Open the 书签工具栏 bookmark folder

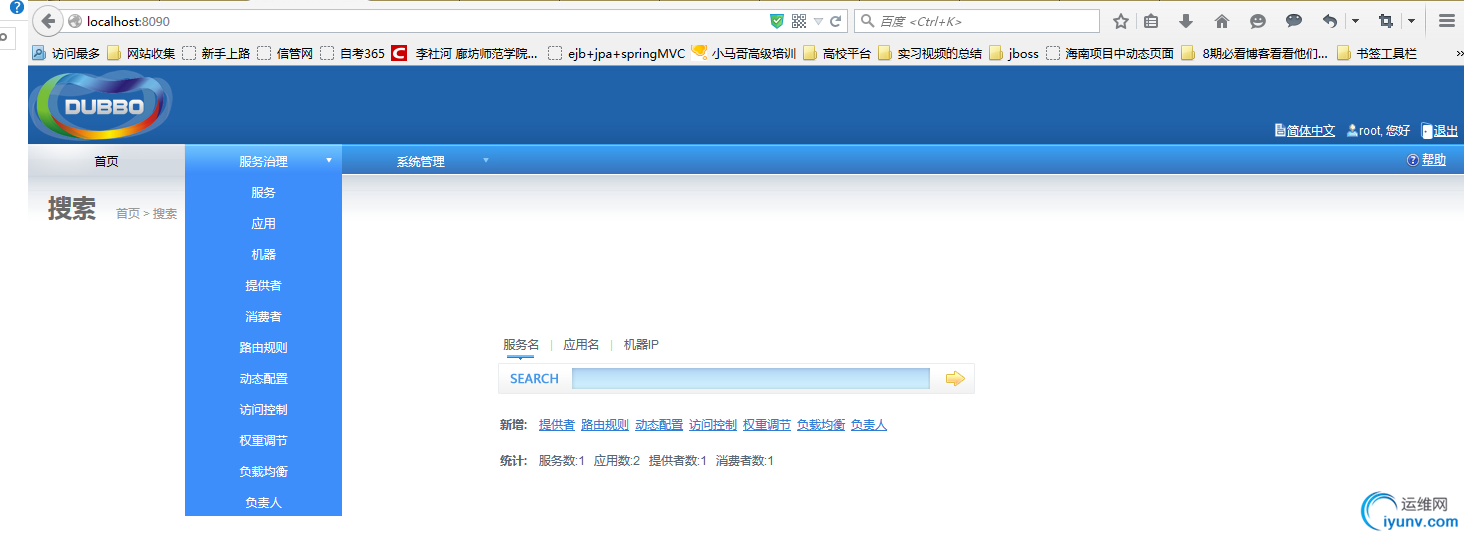[x=1377, y=53]
